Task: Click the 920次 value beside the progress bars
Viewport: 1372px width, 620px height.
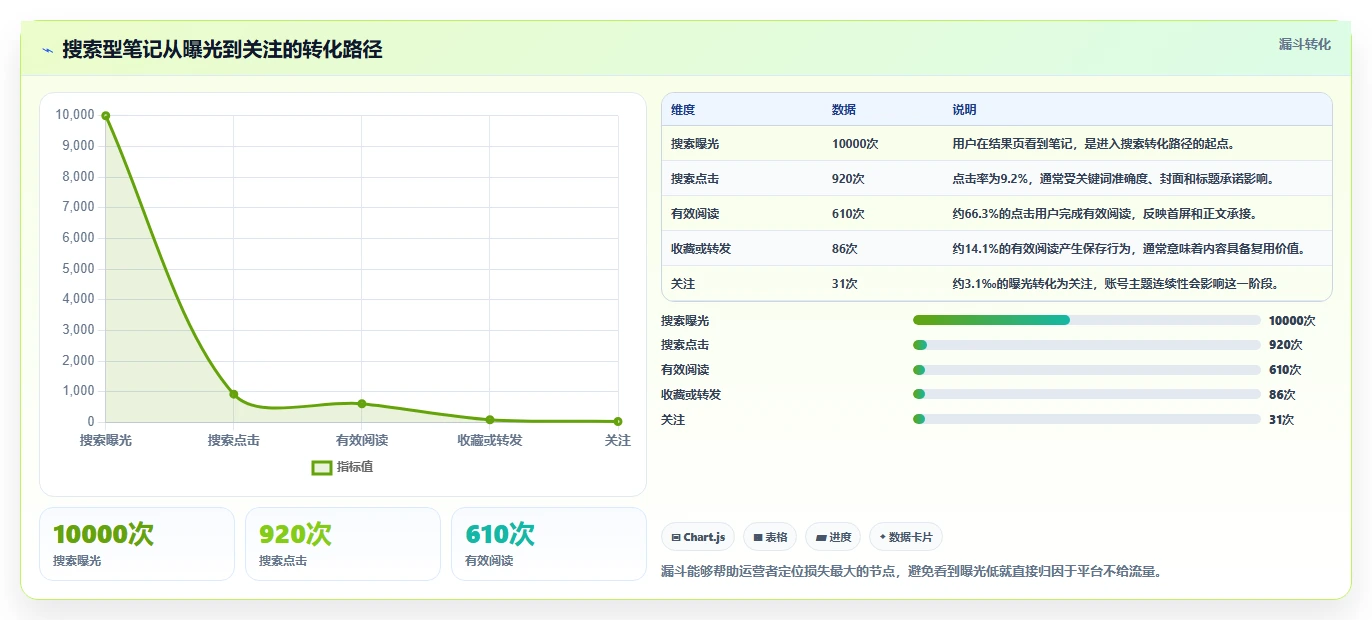Action: pyautogui.click(x=1286, y=345)
